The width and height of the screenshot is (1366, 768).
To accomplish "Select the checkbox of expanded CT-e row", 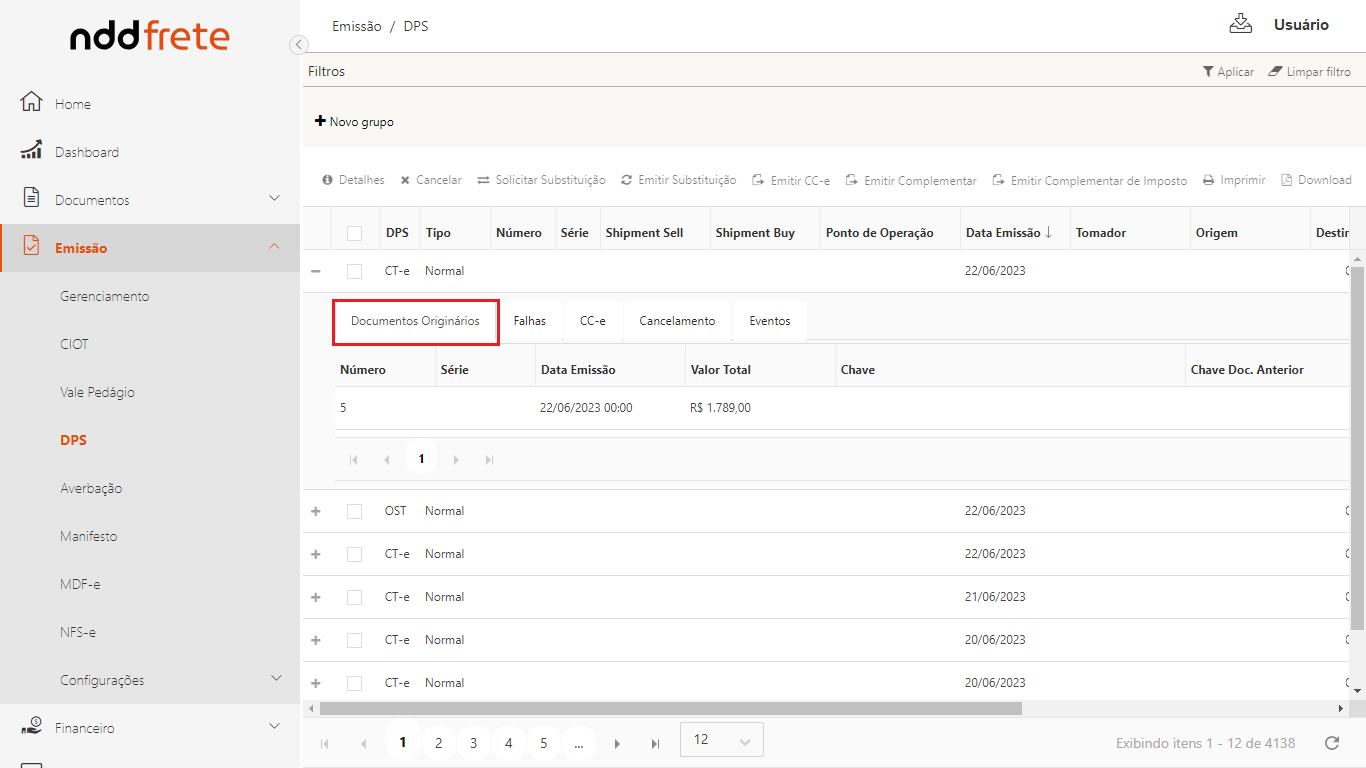I will tap(354, 271).
